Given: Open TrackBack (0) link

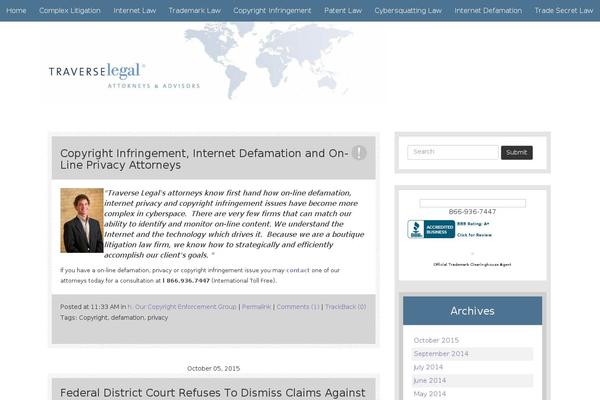Looking at the screenshot, I should tap(345, 307).
